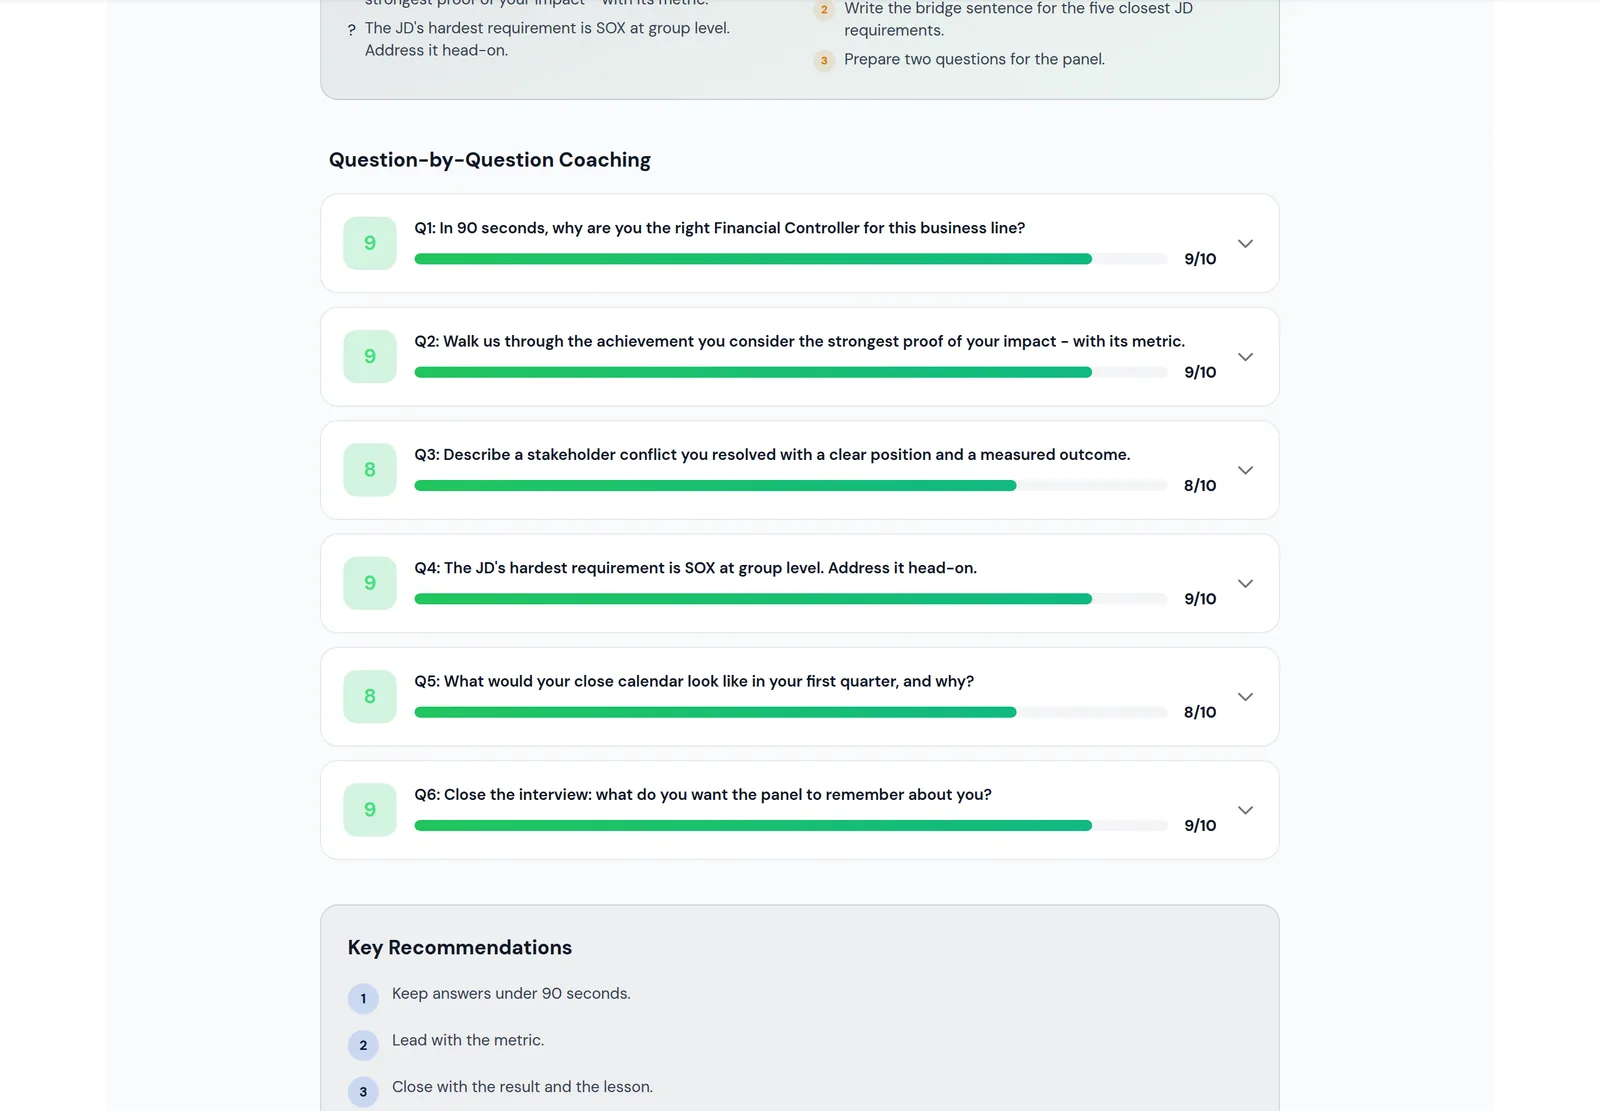Click the 'Question-by-Question Coaching' heading
The height and width of the screenshot is (1111, 1600).
[490, 160]
